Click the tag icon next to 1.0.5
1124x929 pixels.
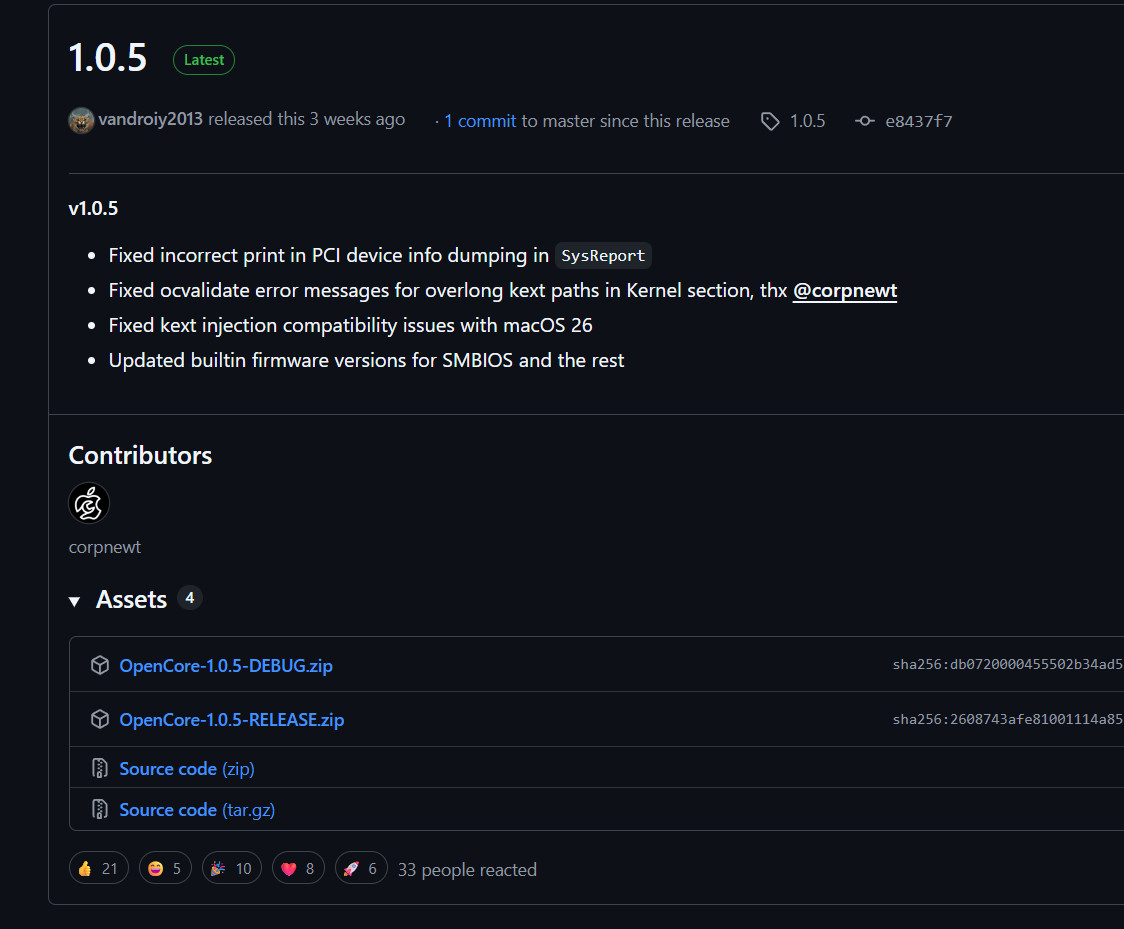coord(770,121)
